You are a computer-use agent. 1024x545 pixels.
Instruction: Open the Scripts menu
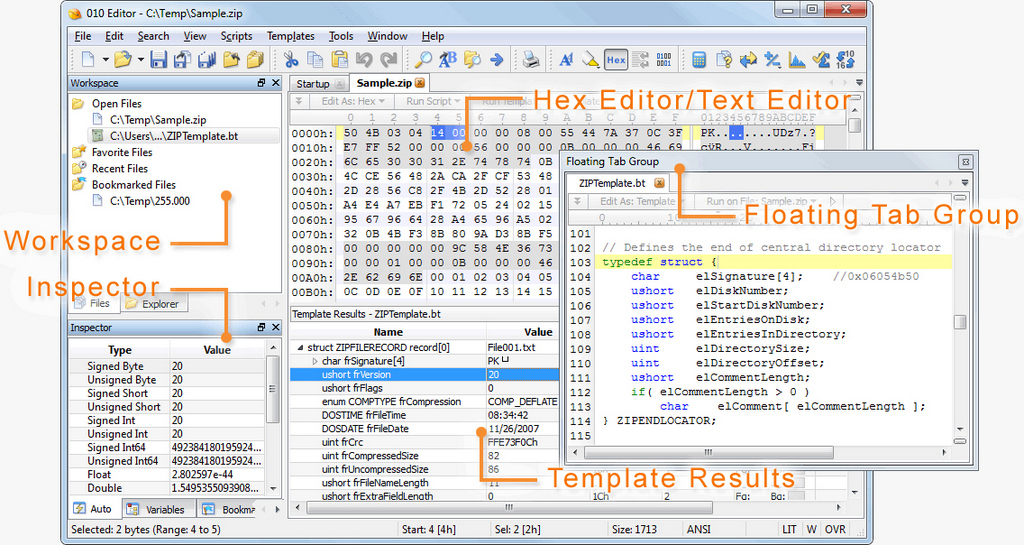(236, 36)
